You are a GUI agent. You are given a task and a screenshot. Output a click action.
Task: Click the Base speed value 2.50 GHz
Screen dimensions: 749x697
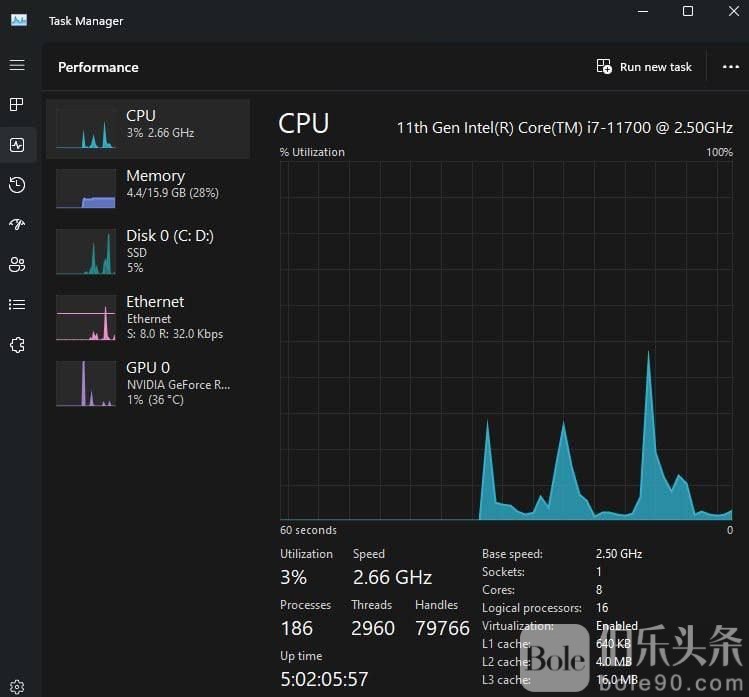click(619, 554)
